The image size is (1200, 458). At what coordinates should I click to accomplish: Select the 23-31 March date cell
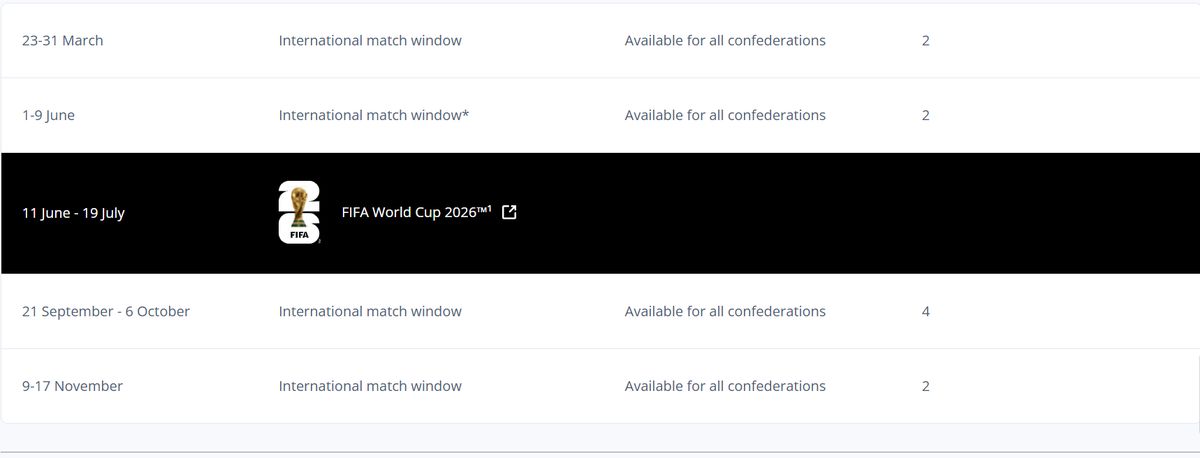[x=63, y=41]
